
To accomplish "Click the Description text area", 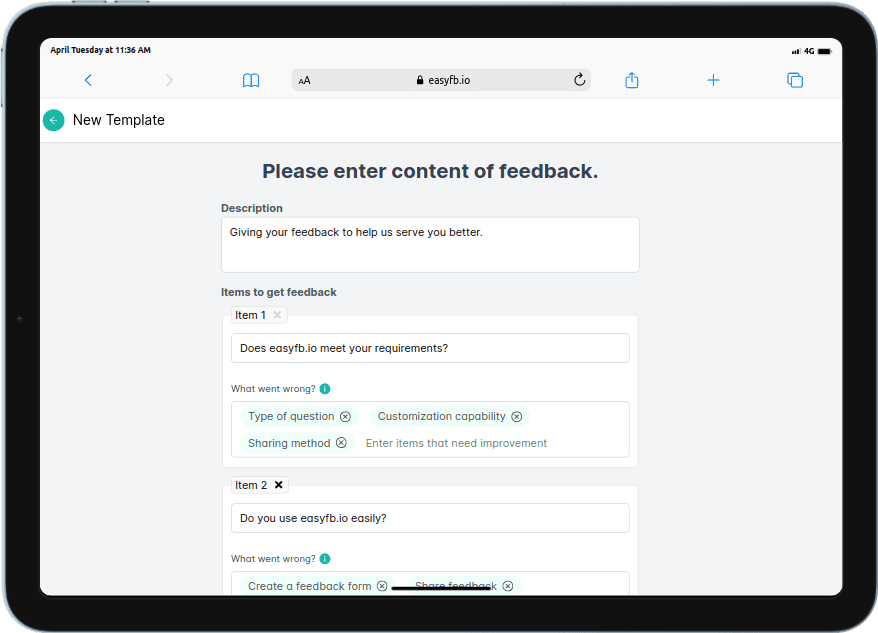I will pos(430,245).
